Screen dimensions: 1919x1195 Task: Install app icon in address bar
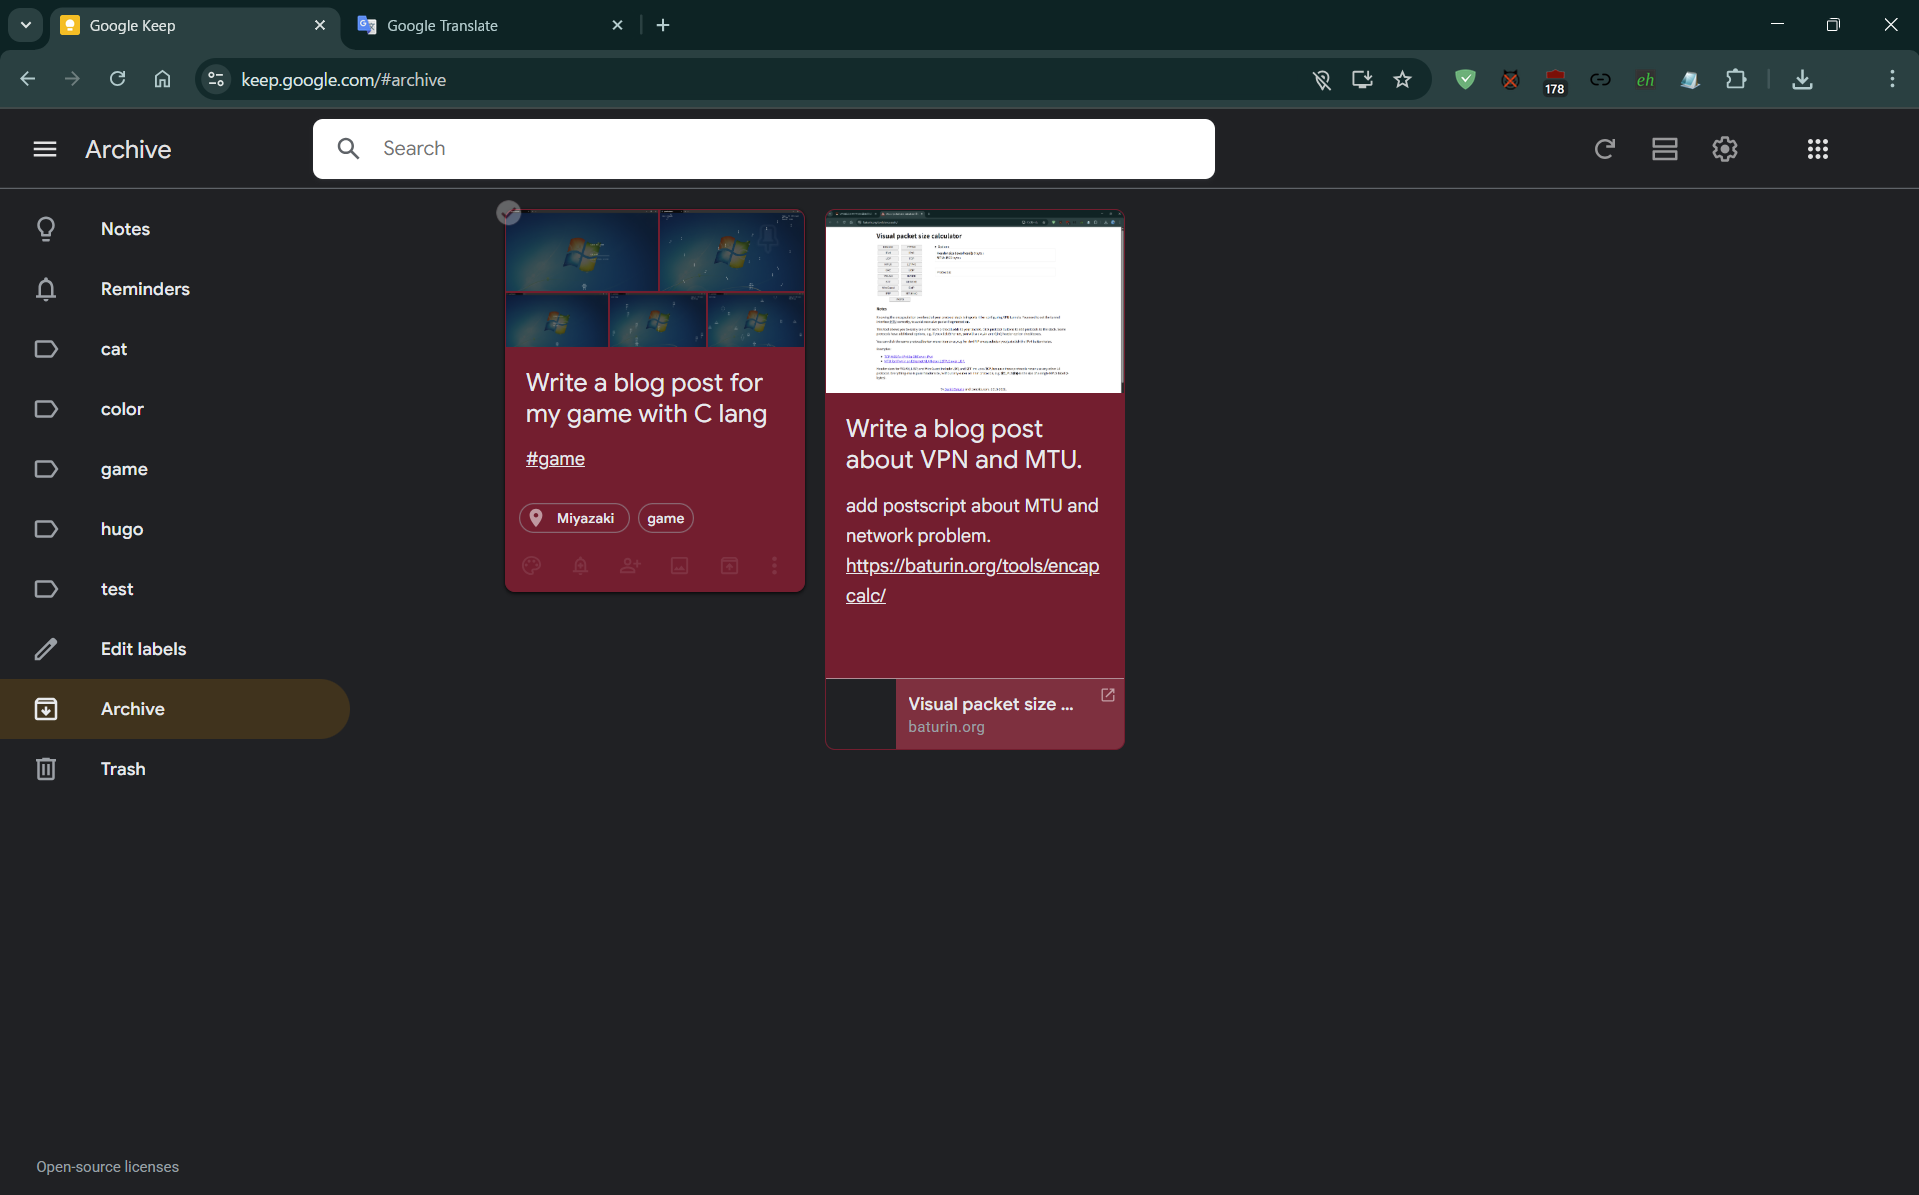[1361, 79]
